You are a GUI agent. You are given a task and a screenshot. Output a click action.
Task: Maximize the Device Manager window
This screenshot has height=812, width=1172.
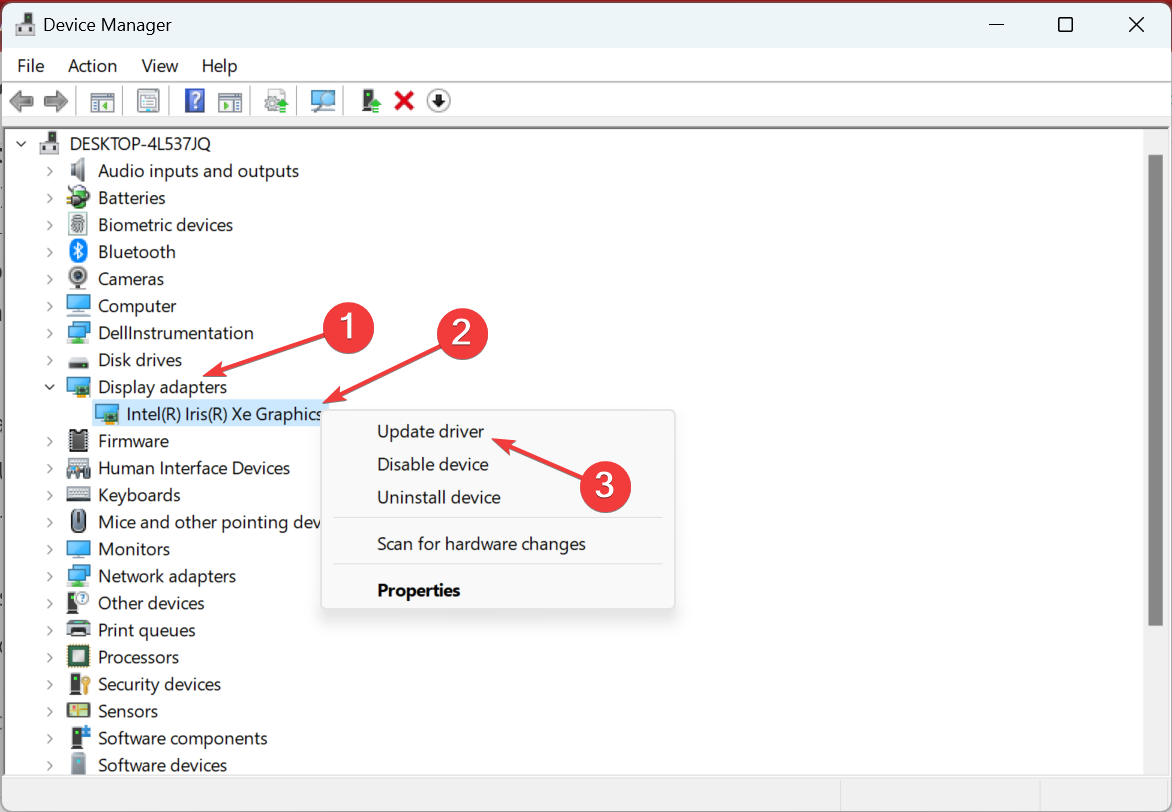(x=1066, y=25)
